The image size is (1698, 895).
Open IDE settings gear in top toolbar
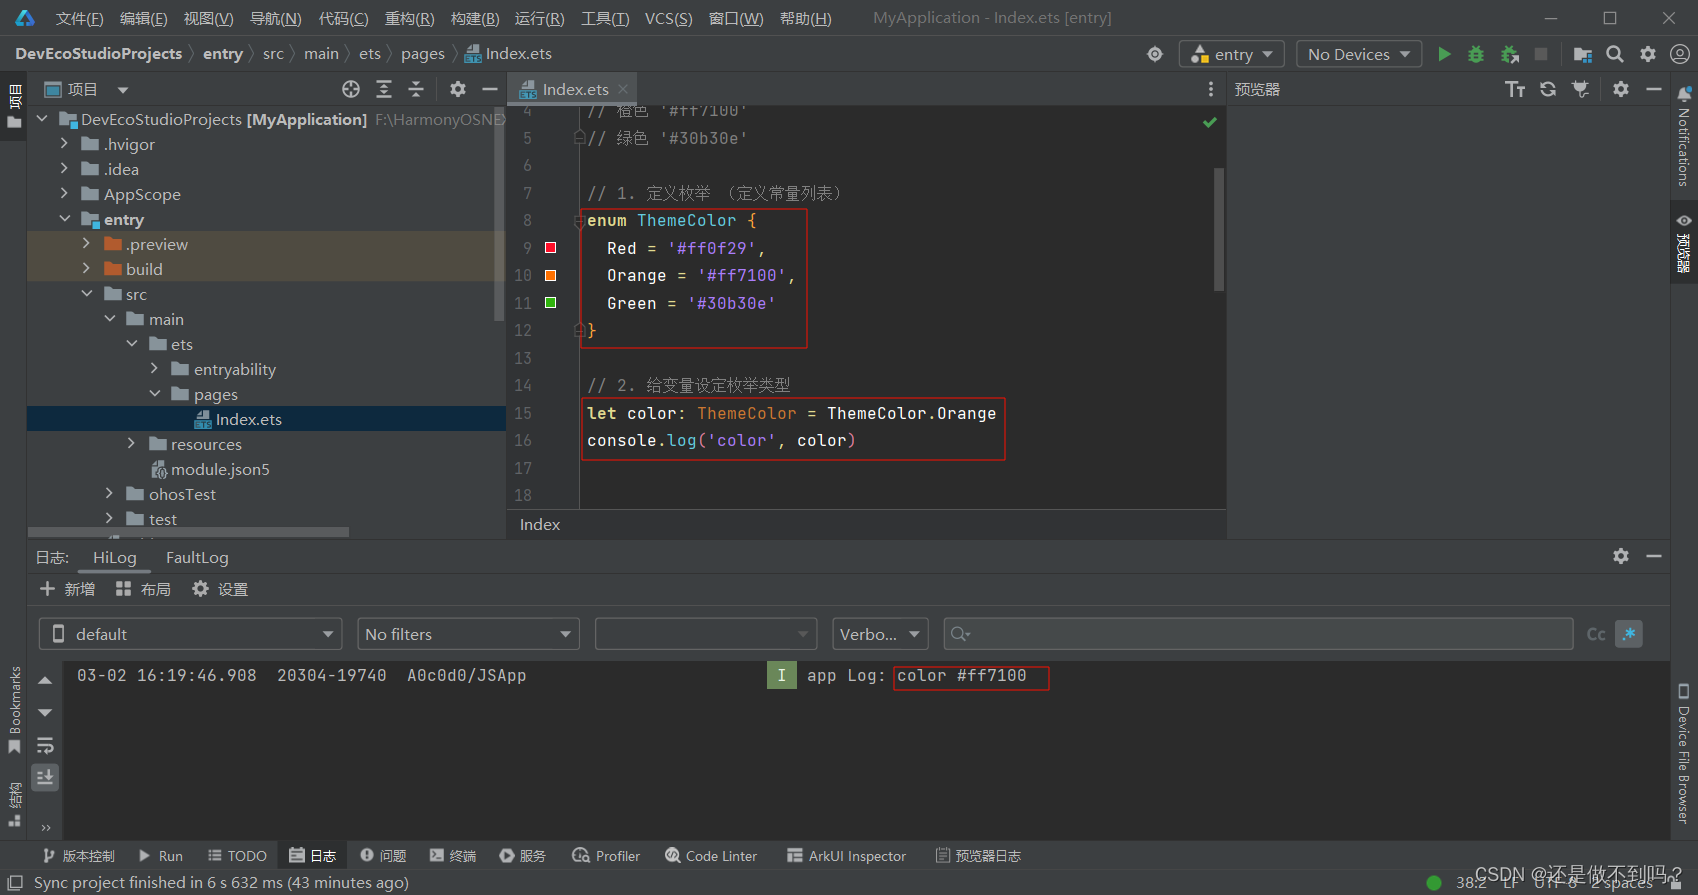(1648, 54)
